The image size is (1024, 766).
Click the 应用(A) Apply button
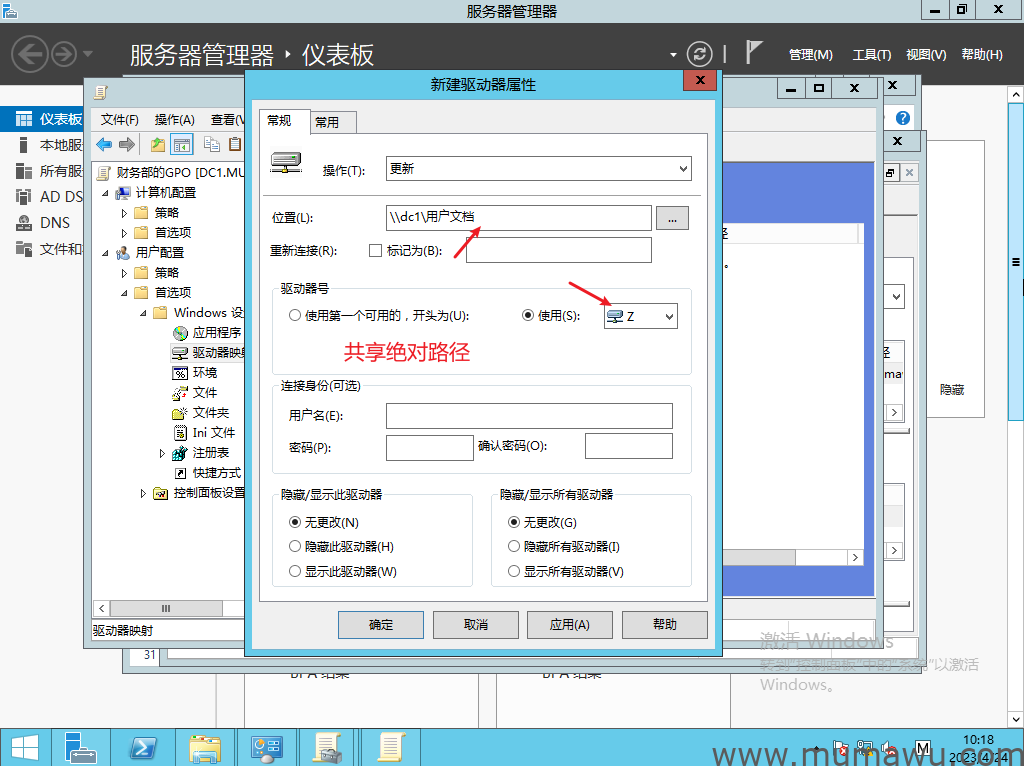pos(569,625)
